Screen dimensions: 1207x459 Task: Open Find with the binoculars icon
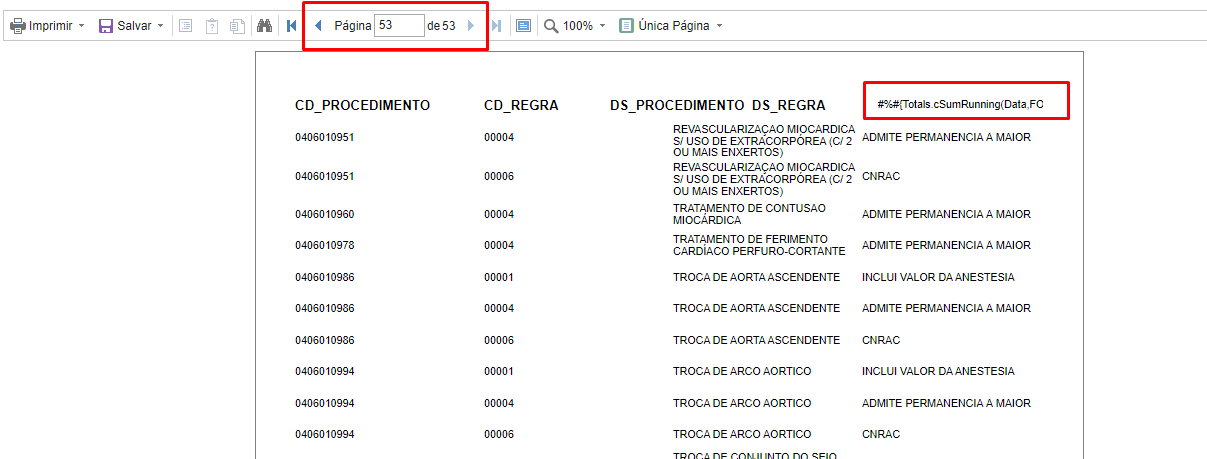pyautogui.click(x=265, y=26)
